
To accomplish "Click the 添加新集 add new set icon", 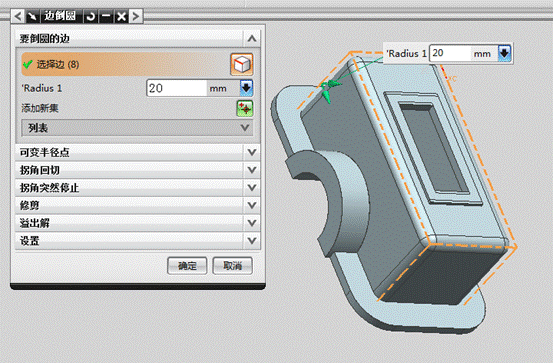I will click(245, 108).
